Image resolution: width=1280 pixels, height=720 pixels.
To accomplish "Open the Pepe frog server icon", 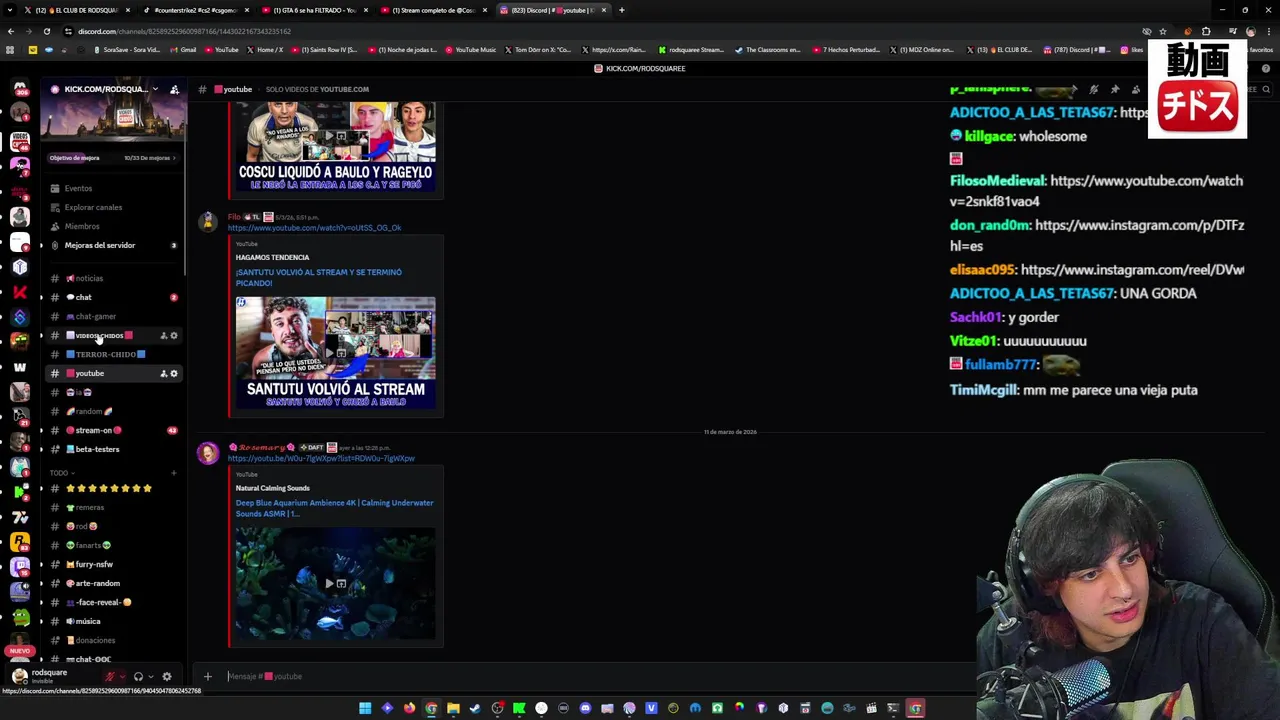I will pos(20,617).
